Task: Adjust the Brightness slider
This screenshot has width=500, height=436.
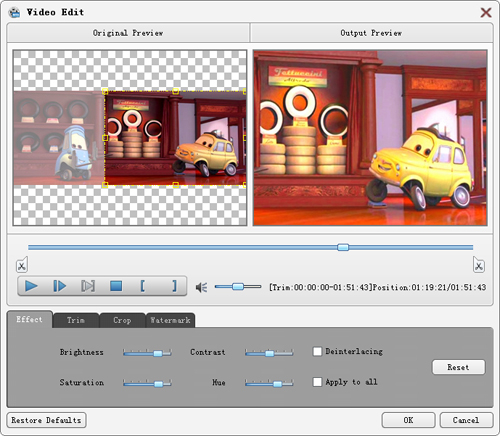Action: point(147,353)
